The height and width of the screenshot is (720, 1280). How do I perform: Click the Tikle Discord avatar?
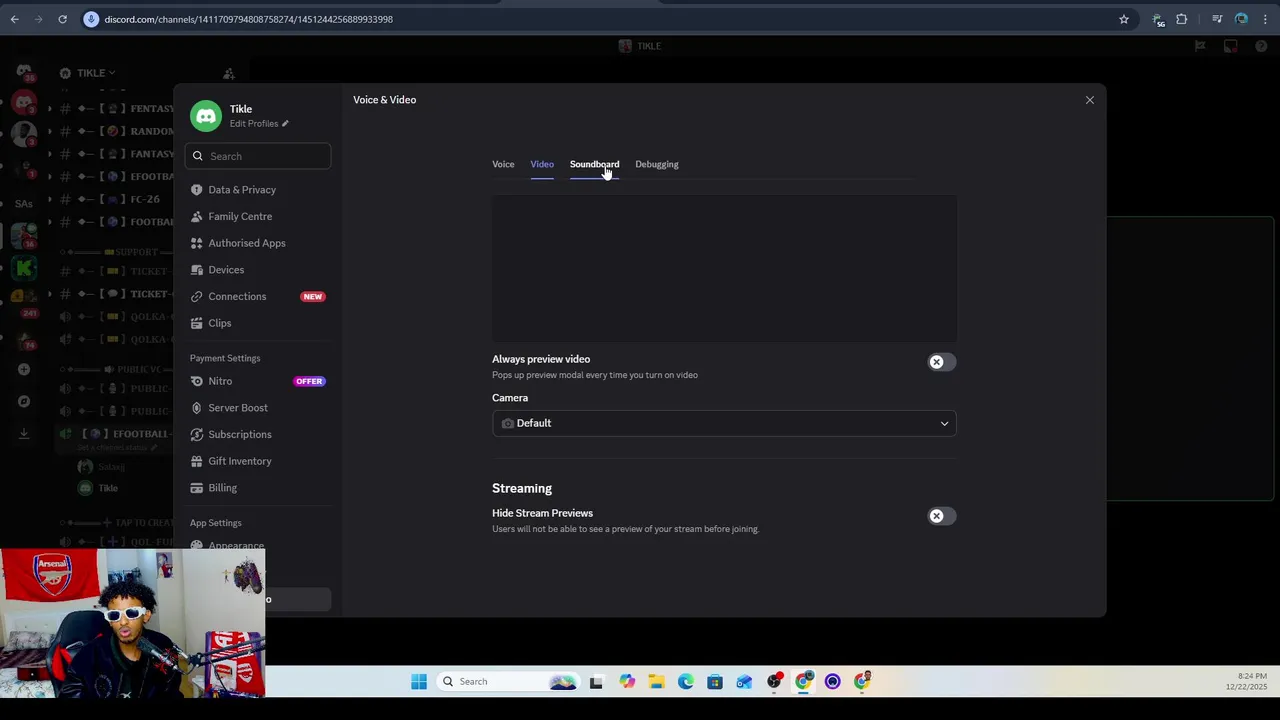click(x=206, y=116)
